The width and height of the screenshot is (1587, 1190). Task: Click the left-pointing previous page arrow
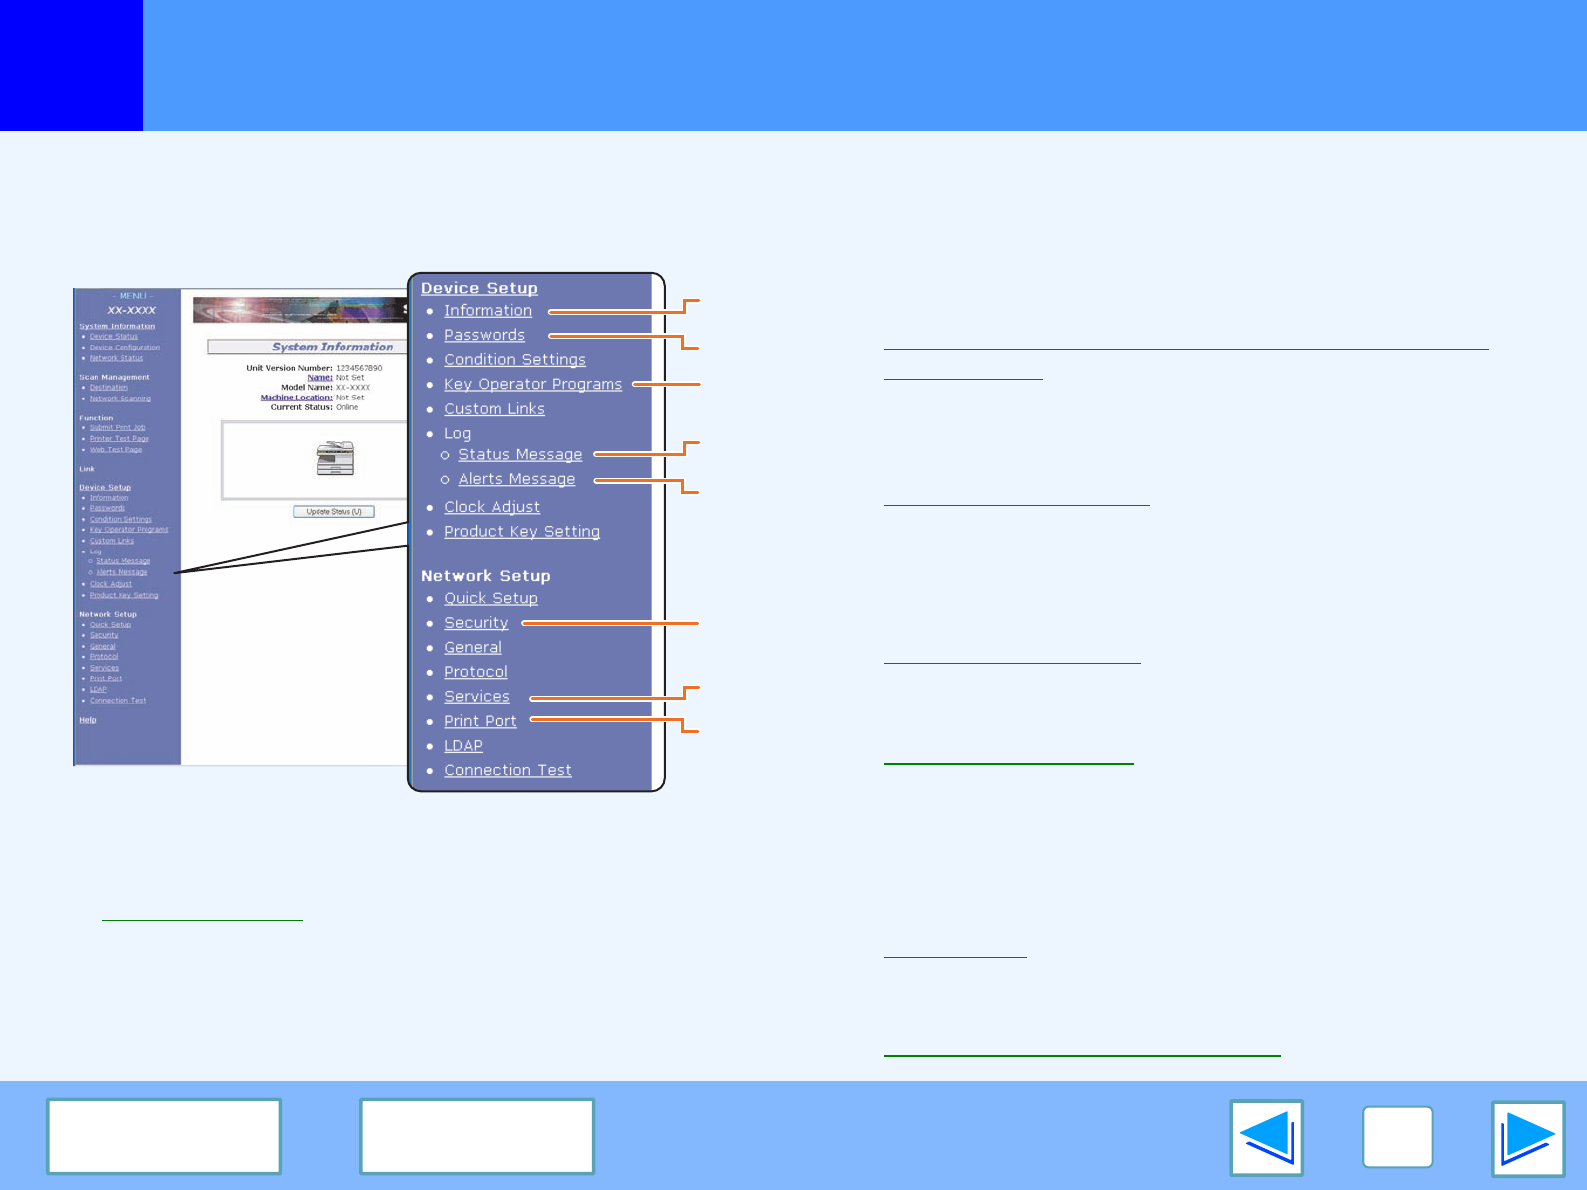point(1266,1138)
